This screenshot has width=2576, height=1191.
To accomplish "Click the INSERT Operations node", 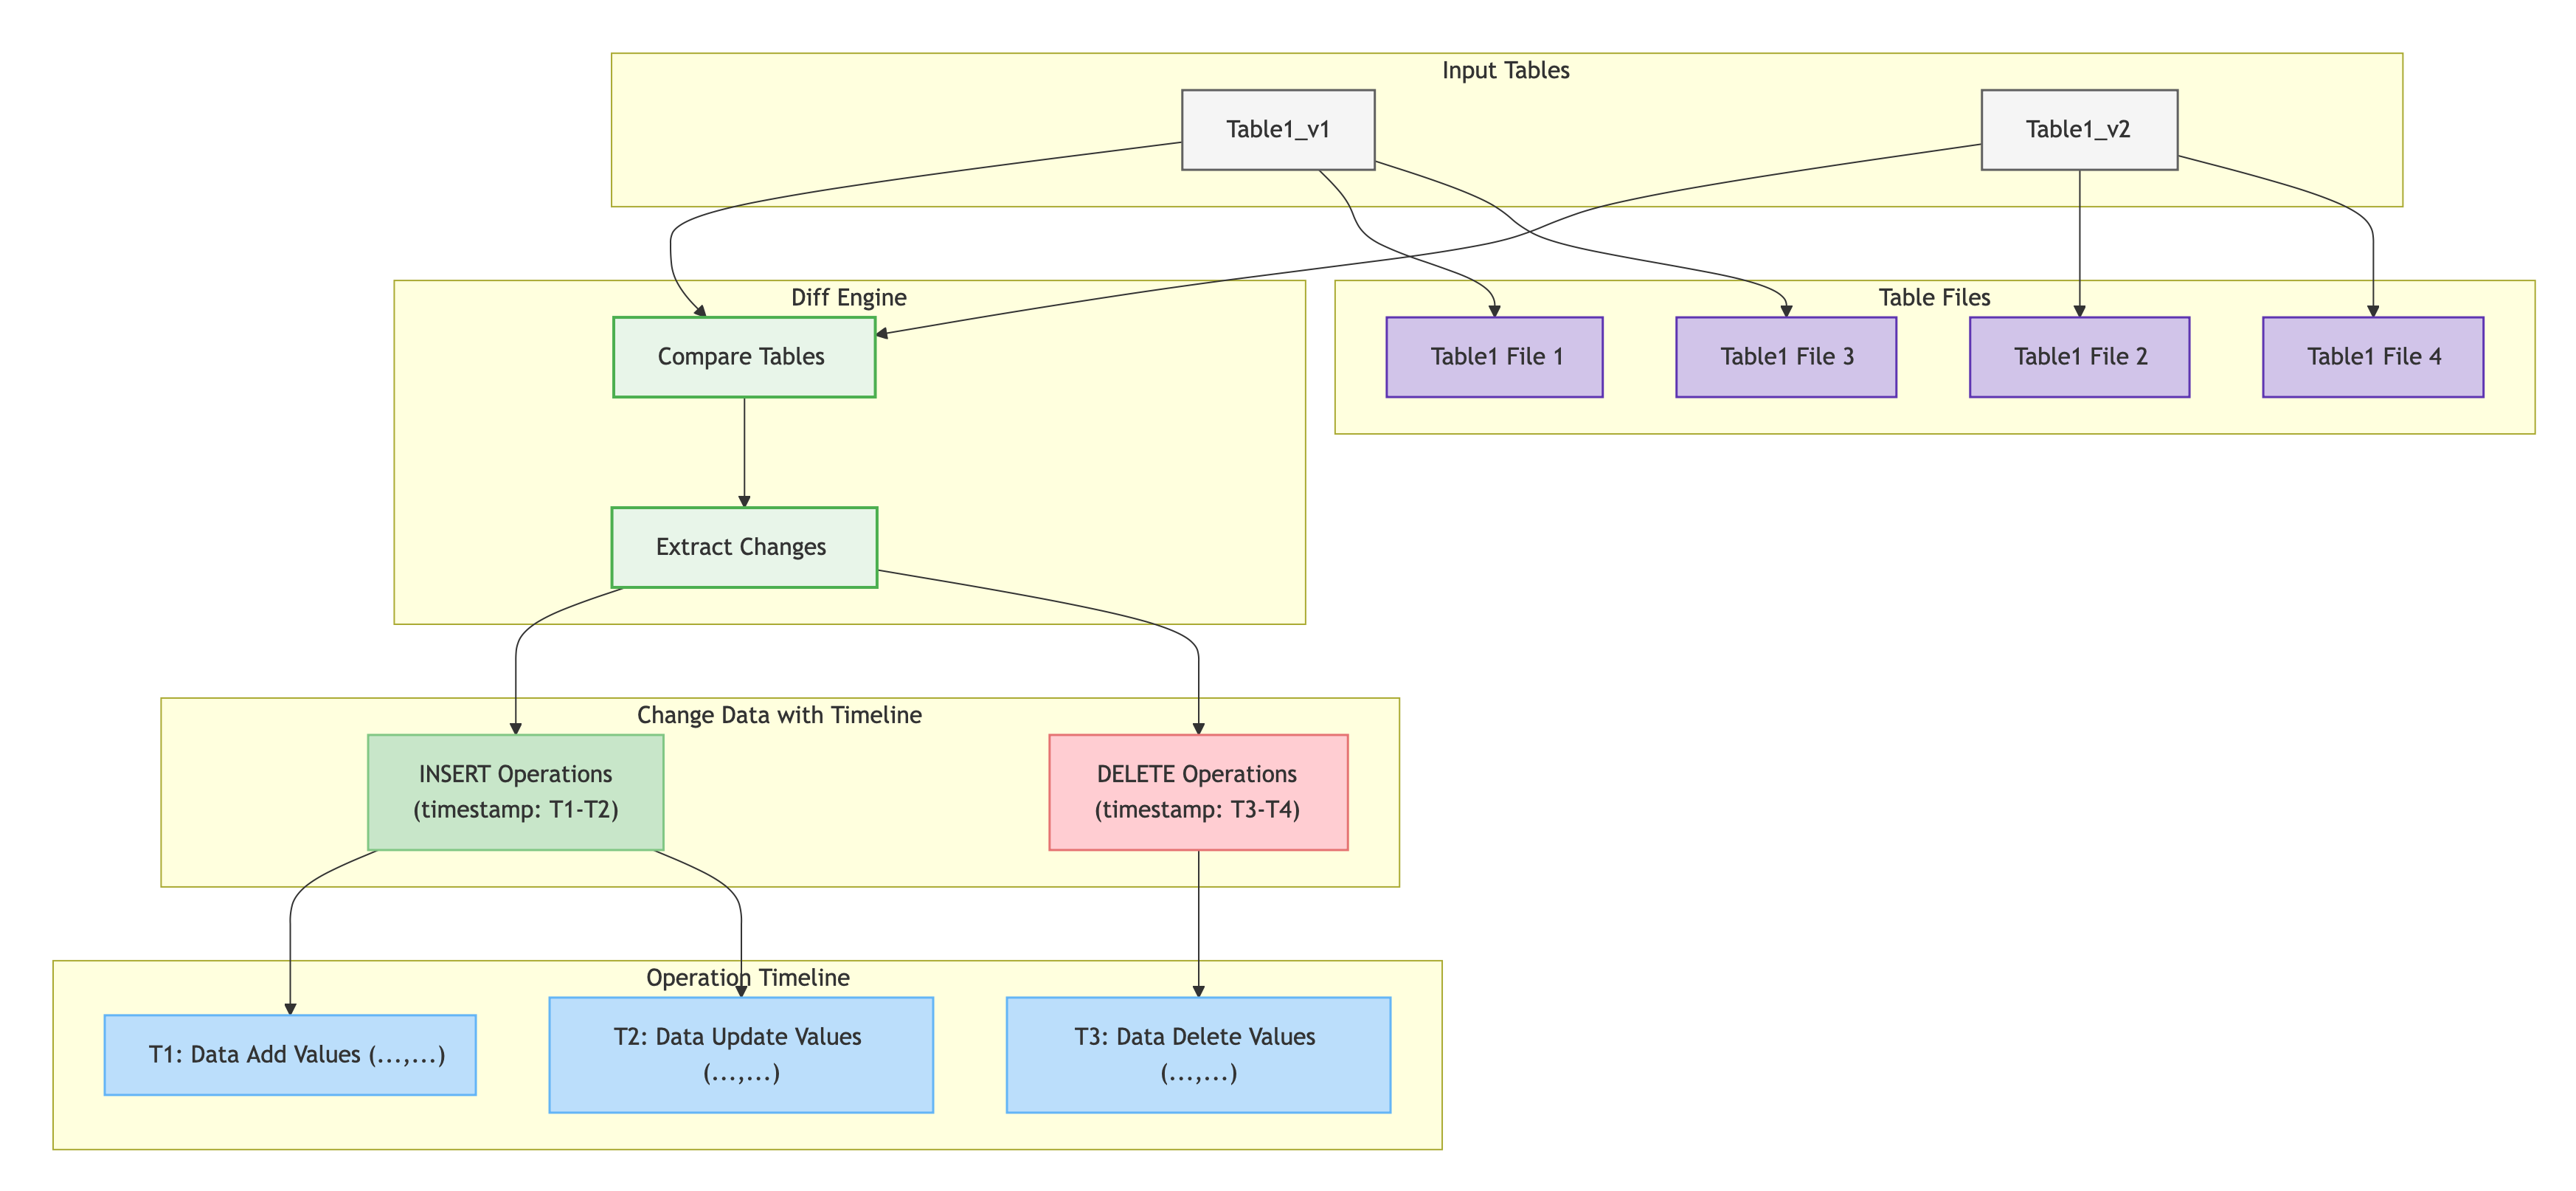I will 515,792.
